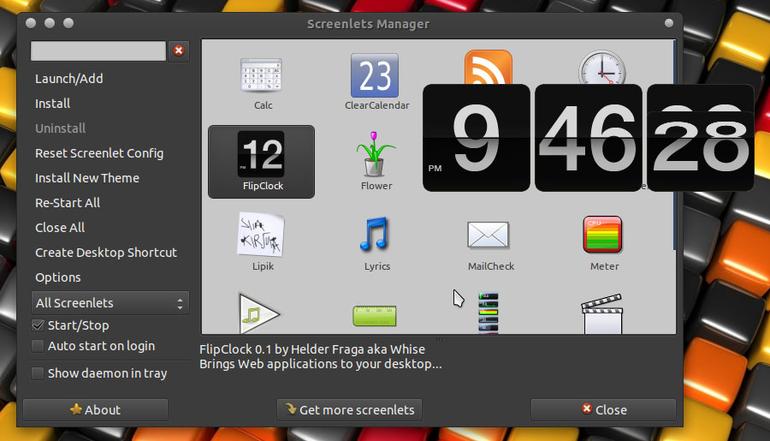The height and width of the screenshot is (441, 770).
Task: Select the Lipik screenlet icon
Action: [261, 234]
